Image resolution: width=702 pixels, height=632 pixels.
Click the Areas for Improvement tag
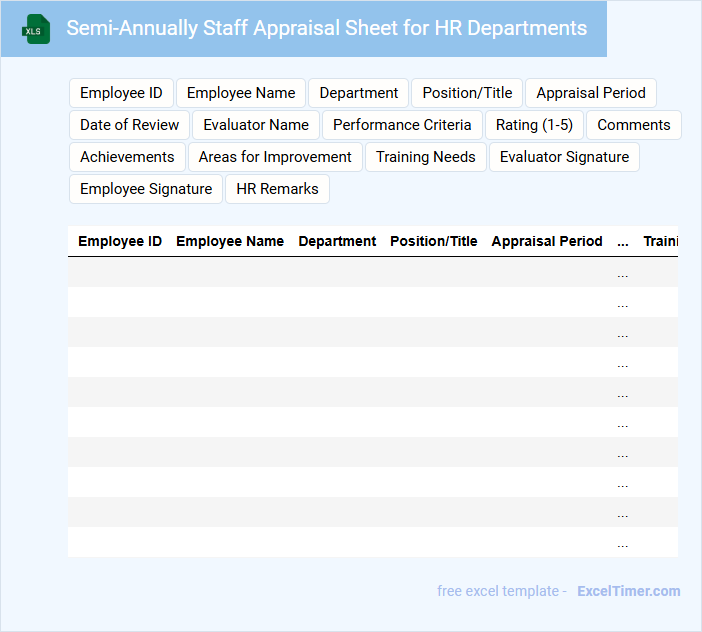[275, 157]
